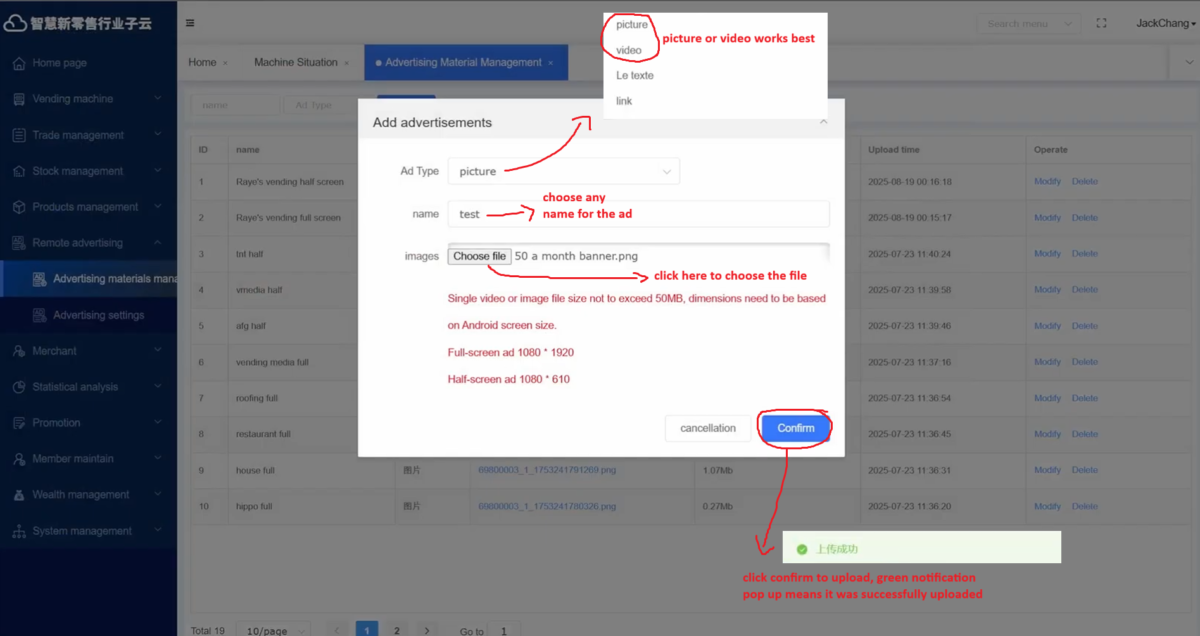Open the Ad Type dropdown in dialog
The width and height of the screenshot is (1200, 636).
pyautogui.click(x=563, y=171)
